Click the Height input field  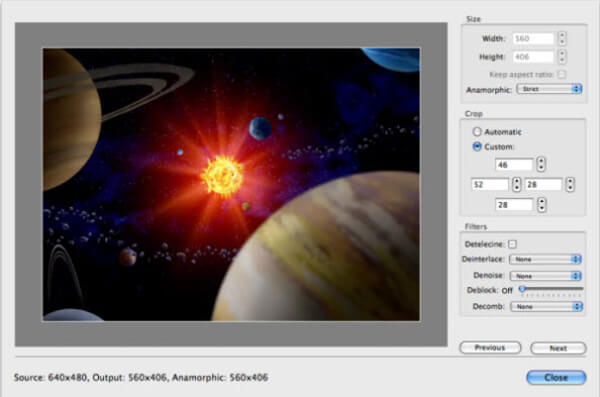click(533, 57)
